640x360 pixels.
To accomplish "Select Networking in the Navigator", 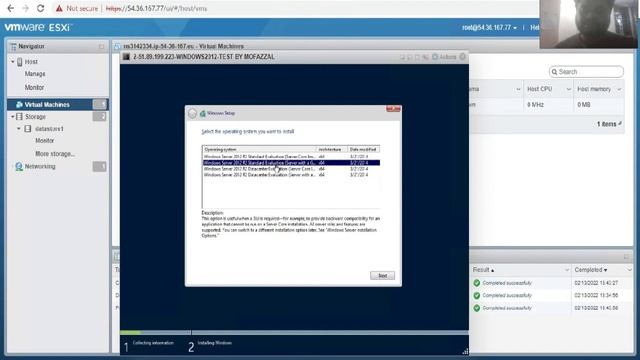I will pos(40,167).
